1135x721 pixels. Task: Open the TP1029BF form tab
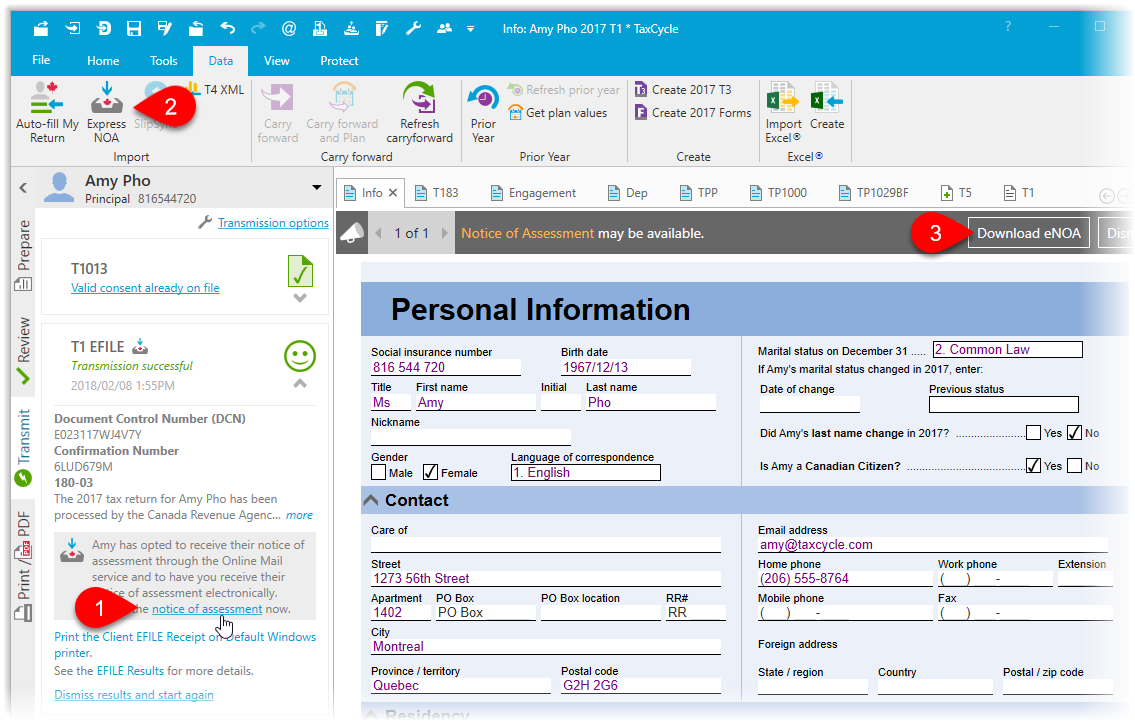pyautogui.click(x=874, y=193)
